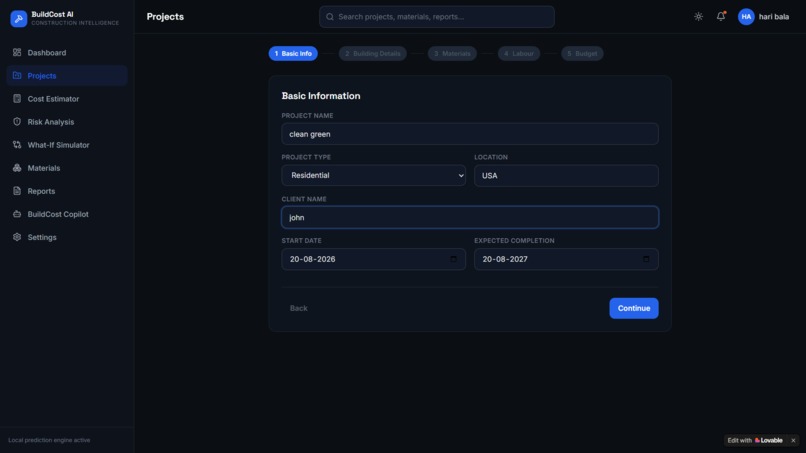Click the Basic Information heading
The height and width of the screenshot is (453, 806).
coord(321,96)
